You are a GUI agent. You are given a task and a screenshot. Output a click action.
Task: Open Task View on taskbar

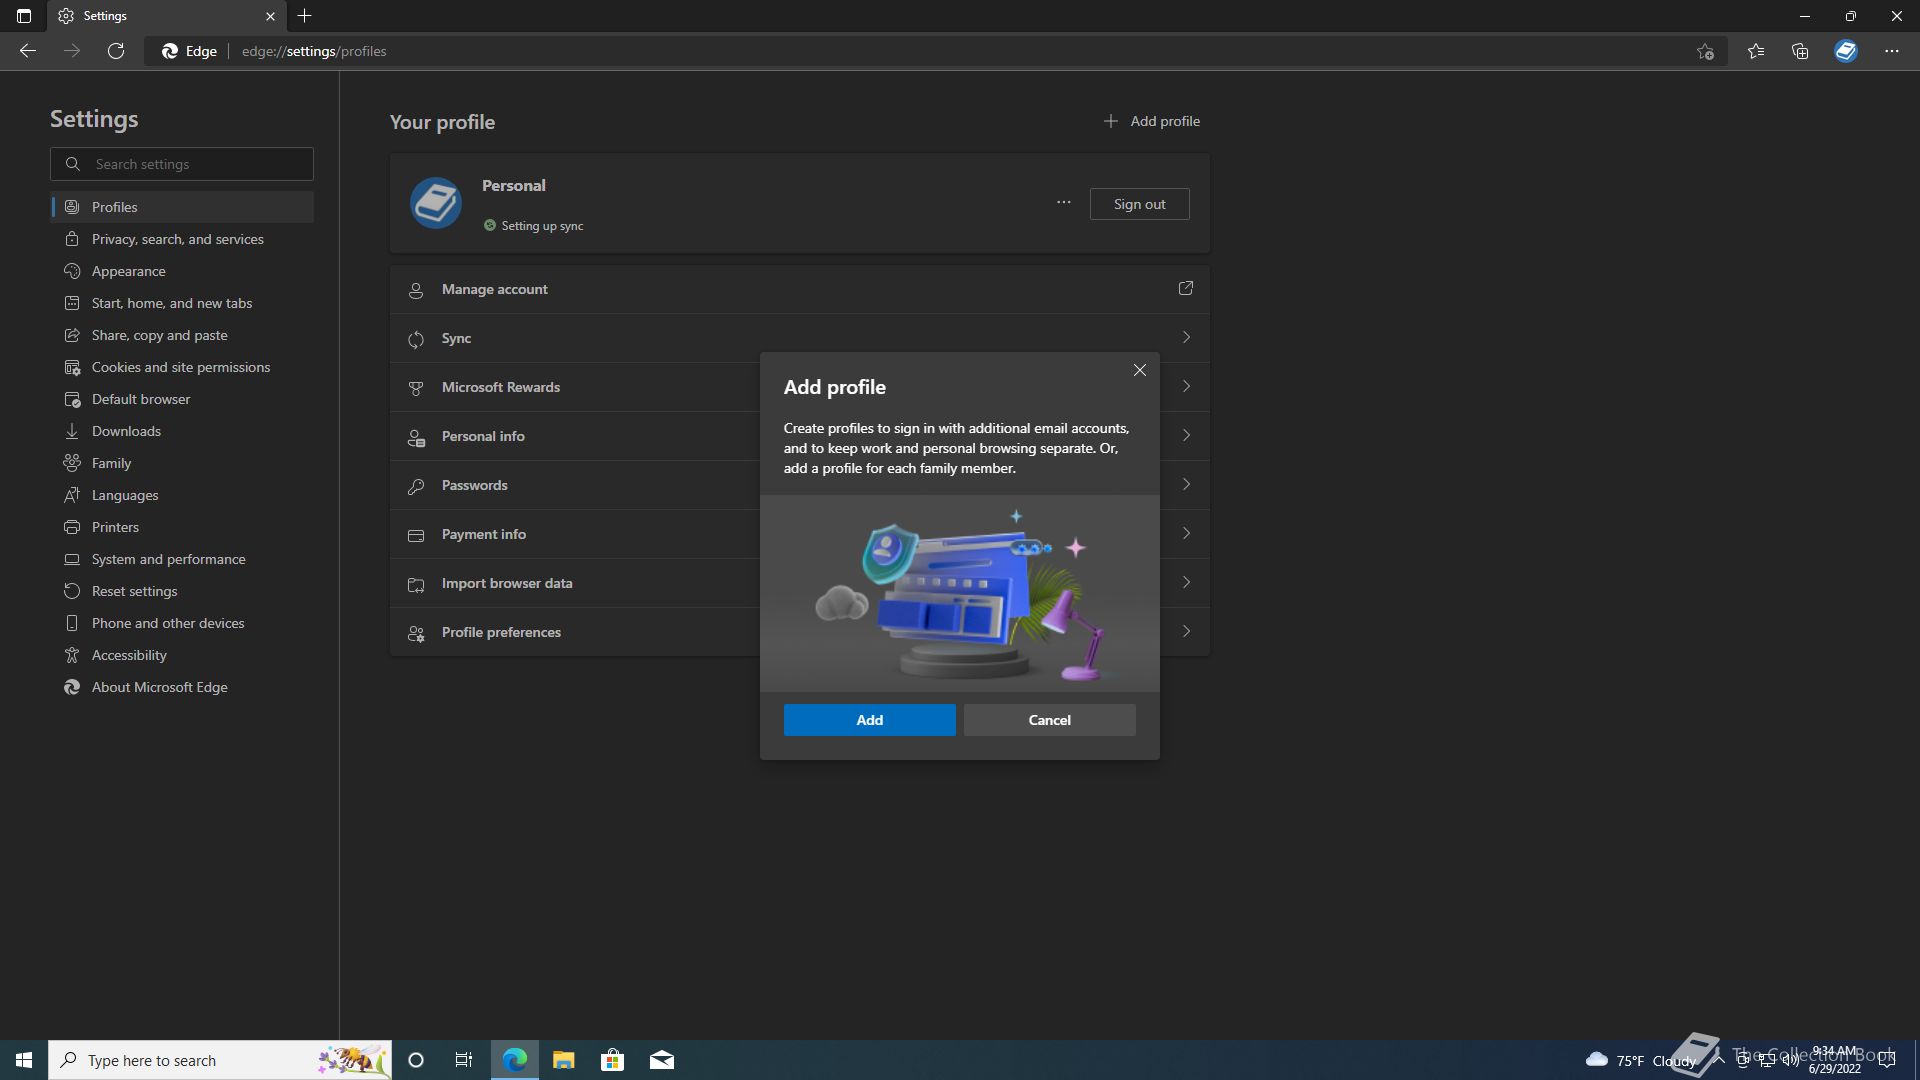pyautogui.click(x=464, y=1060)
